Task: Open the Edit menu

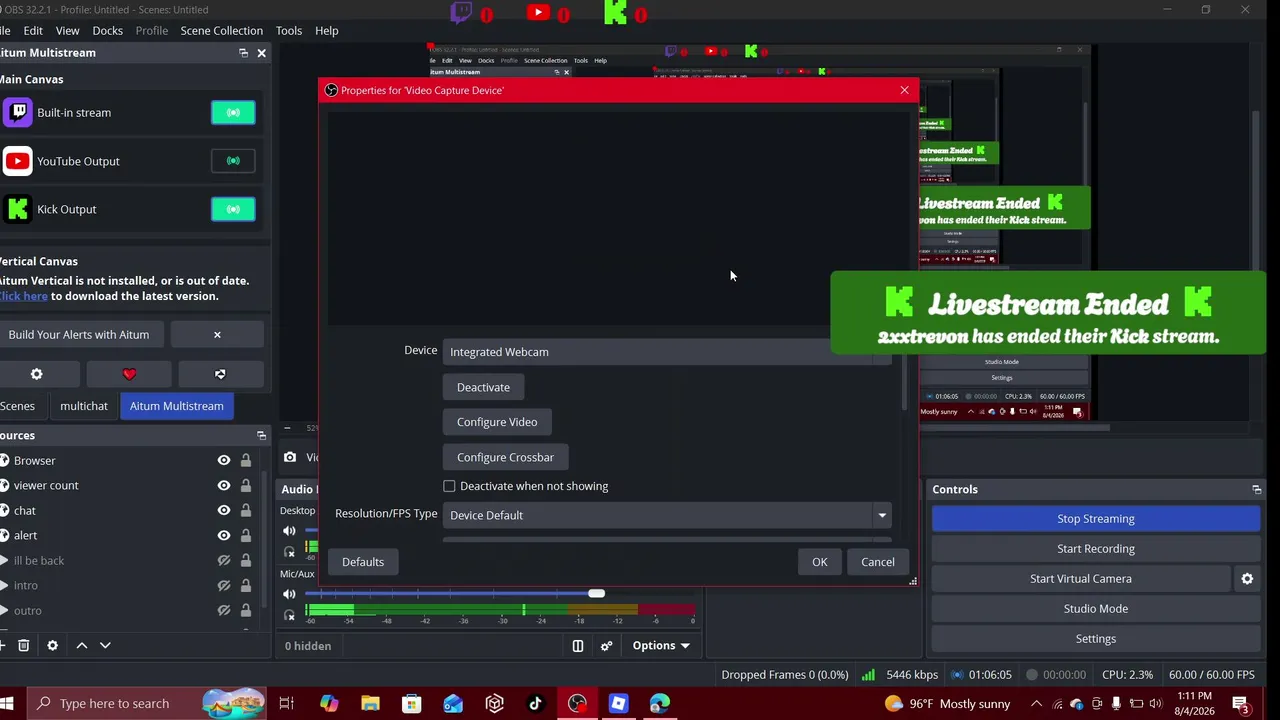Action: point(33,31)
